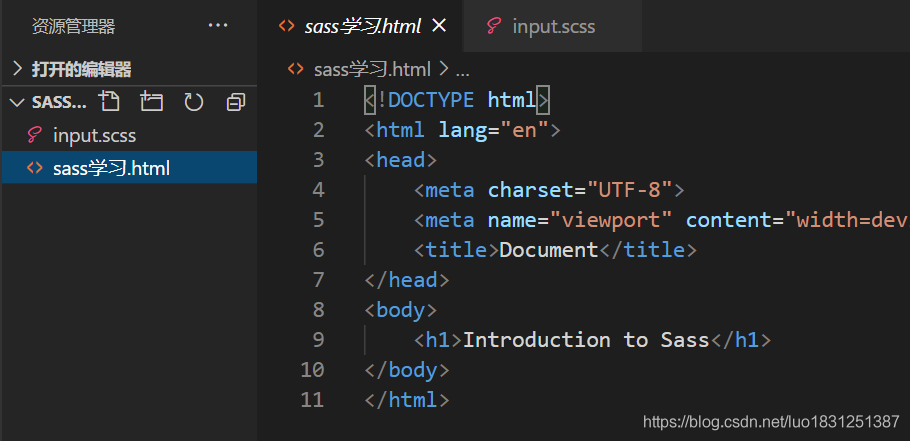Click the opening body tag on line 8
This screenshot has height=441, width=910.
(400, 310)
